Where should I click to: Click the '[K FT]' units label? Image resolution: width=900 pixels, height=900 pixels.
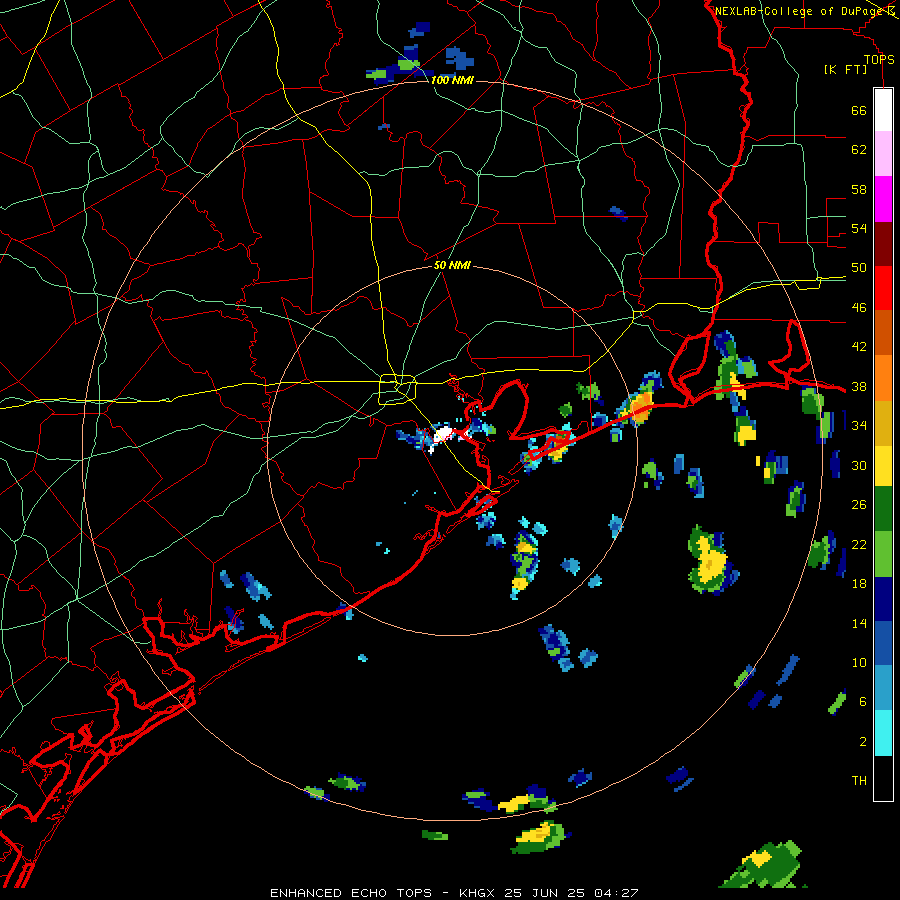point(845,69)
